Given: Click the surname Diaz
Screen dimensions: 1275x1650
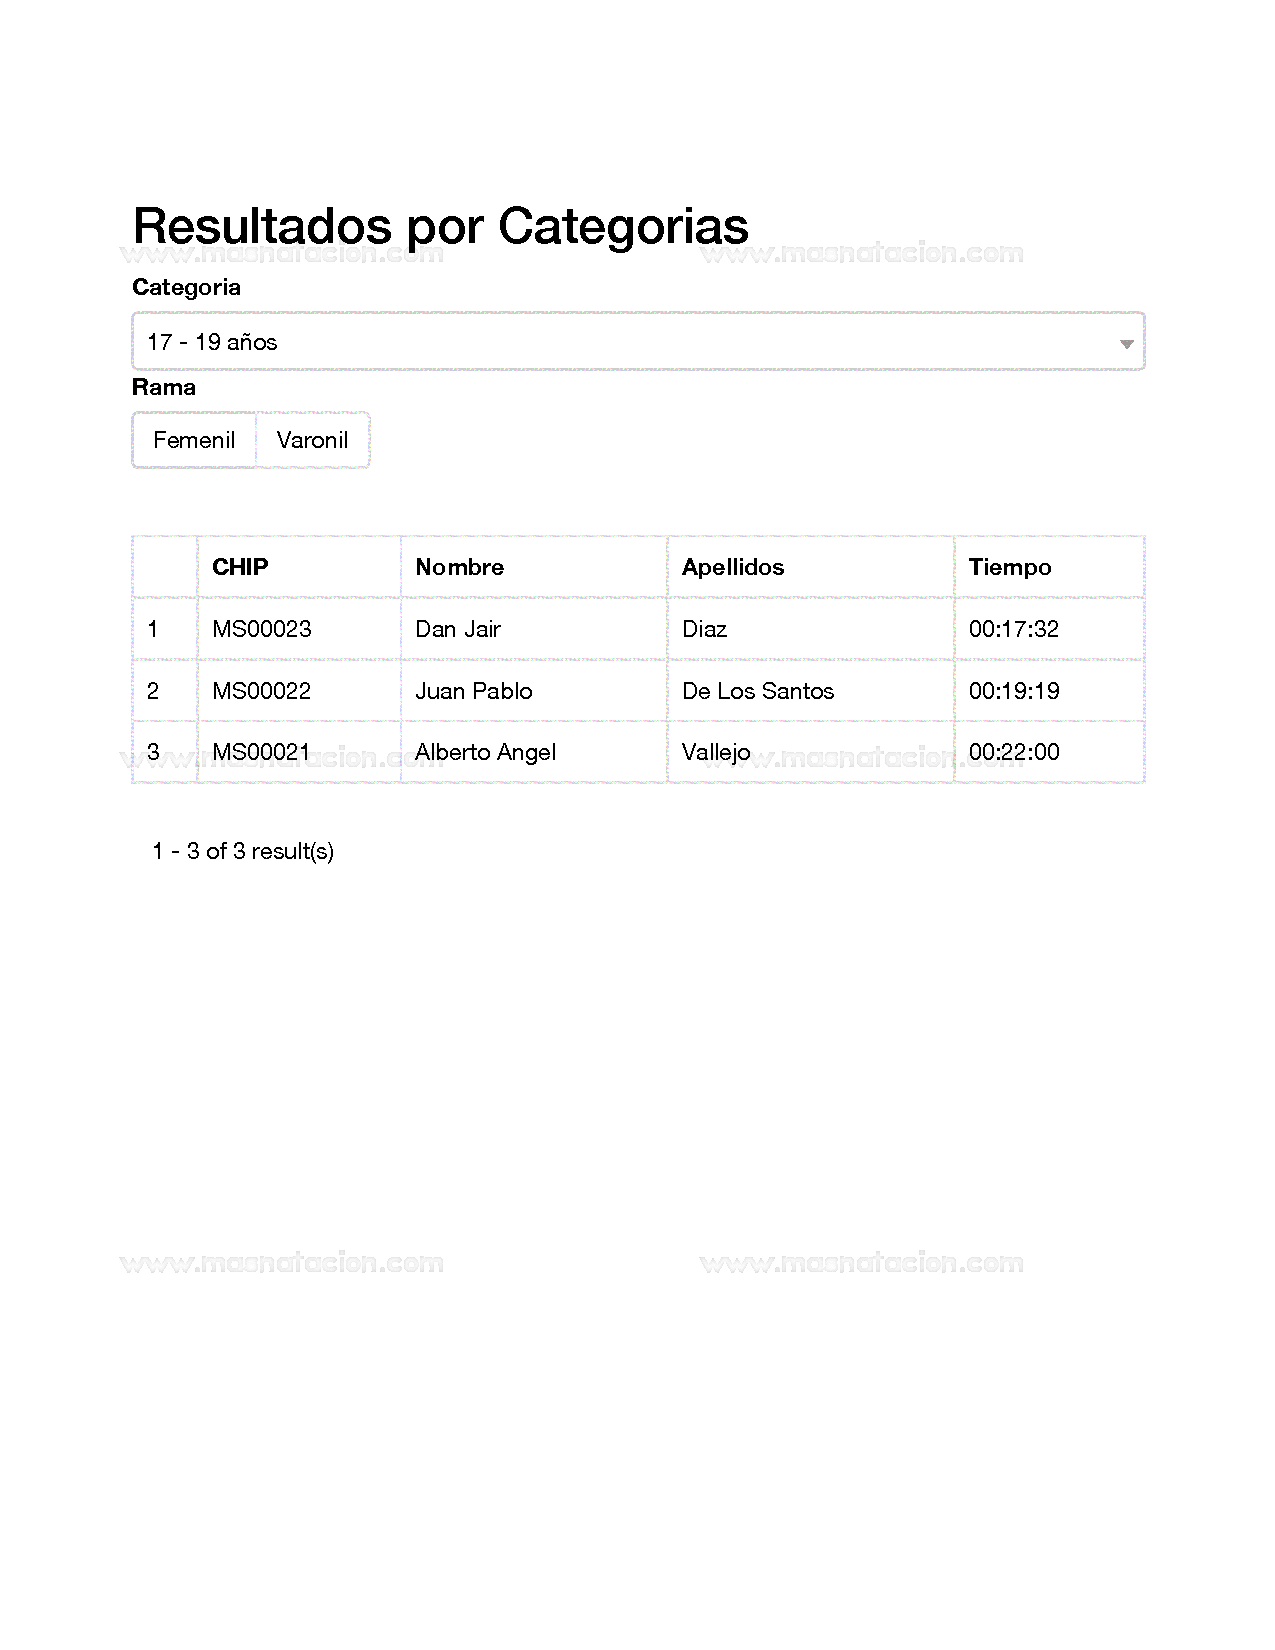Looking at the screenshot, I should (x=705, y=629).
